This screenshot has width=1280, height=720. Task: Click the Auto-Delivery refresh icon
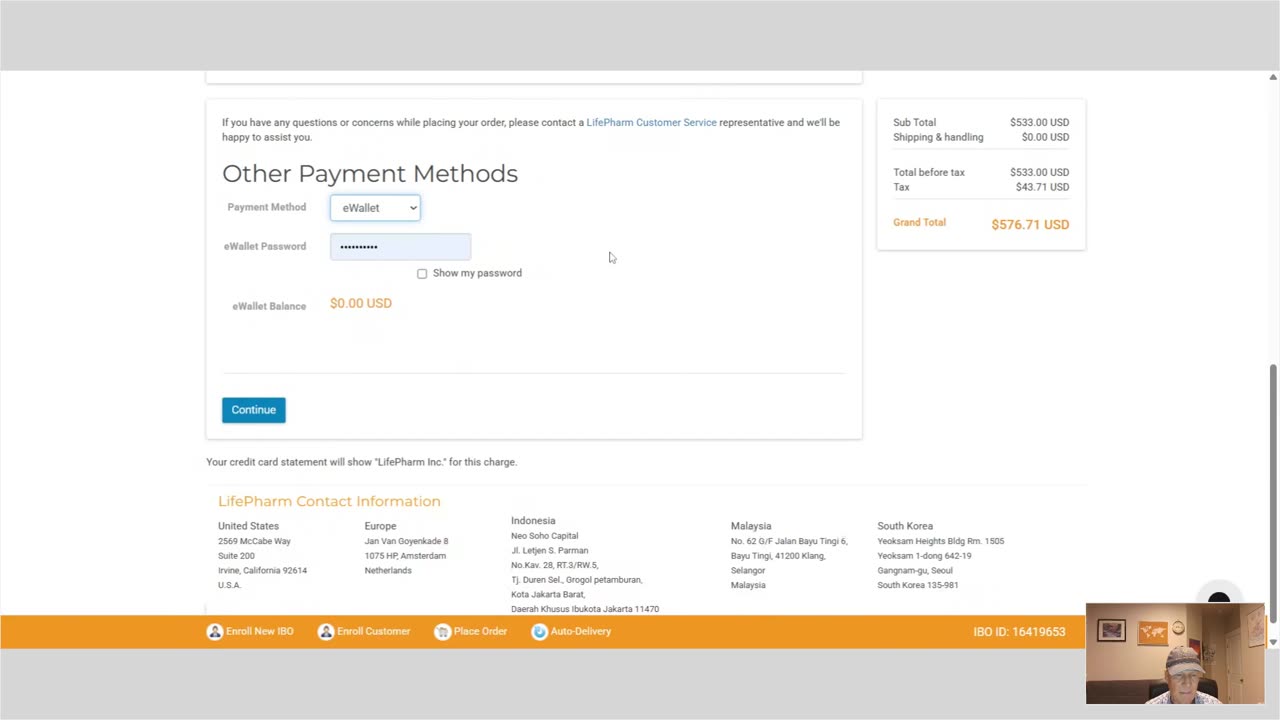(x=539, y=632)
